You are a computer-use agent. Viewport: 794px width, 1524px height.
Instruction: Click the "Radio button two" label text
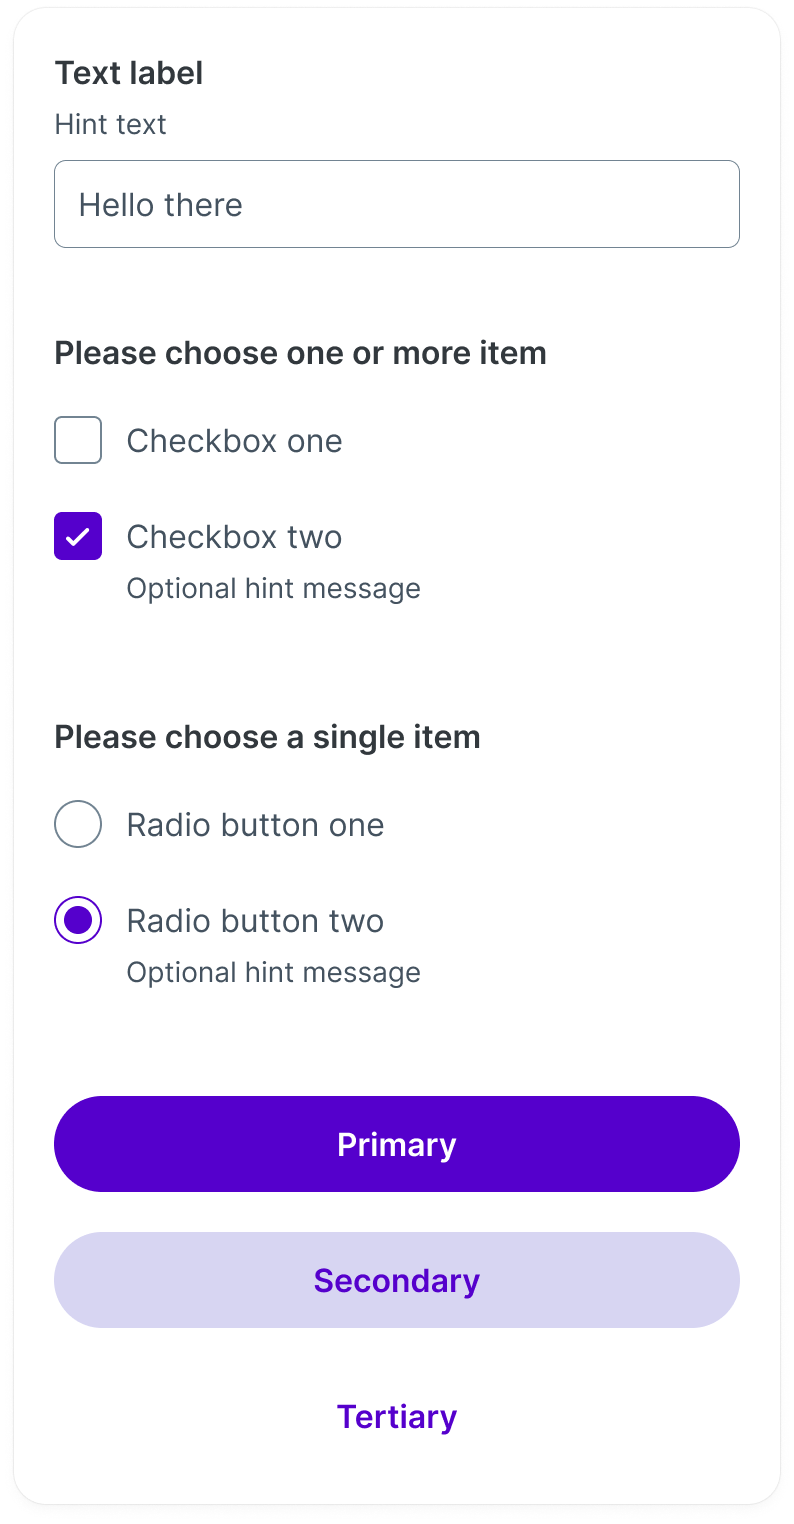[255, 921]
